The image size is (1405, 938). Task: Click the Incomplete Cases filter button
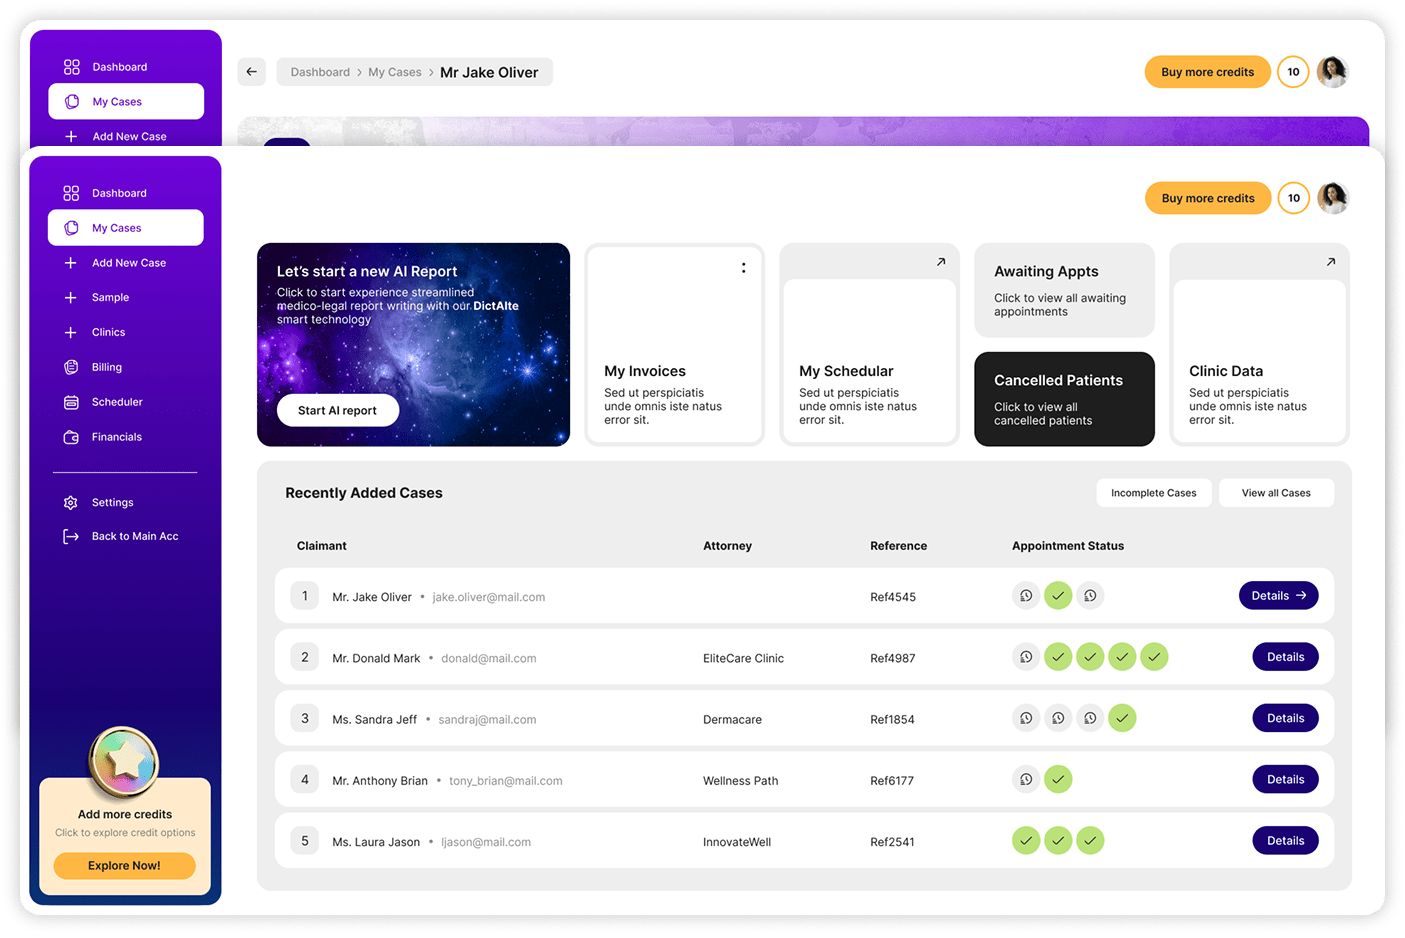pyautogui.click(x=1153, y=493)
